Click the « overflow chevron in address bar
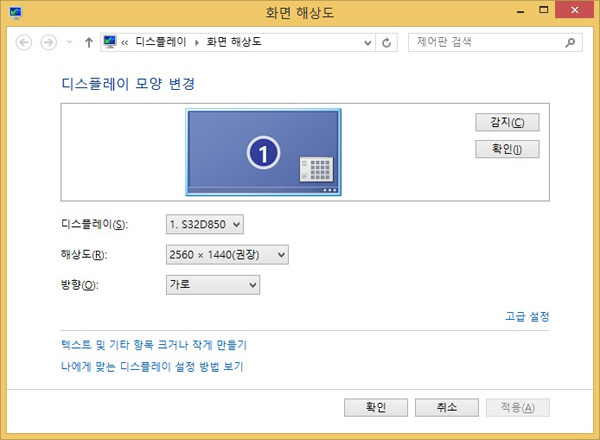 tap(124, 42)
